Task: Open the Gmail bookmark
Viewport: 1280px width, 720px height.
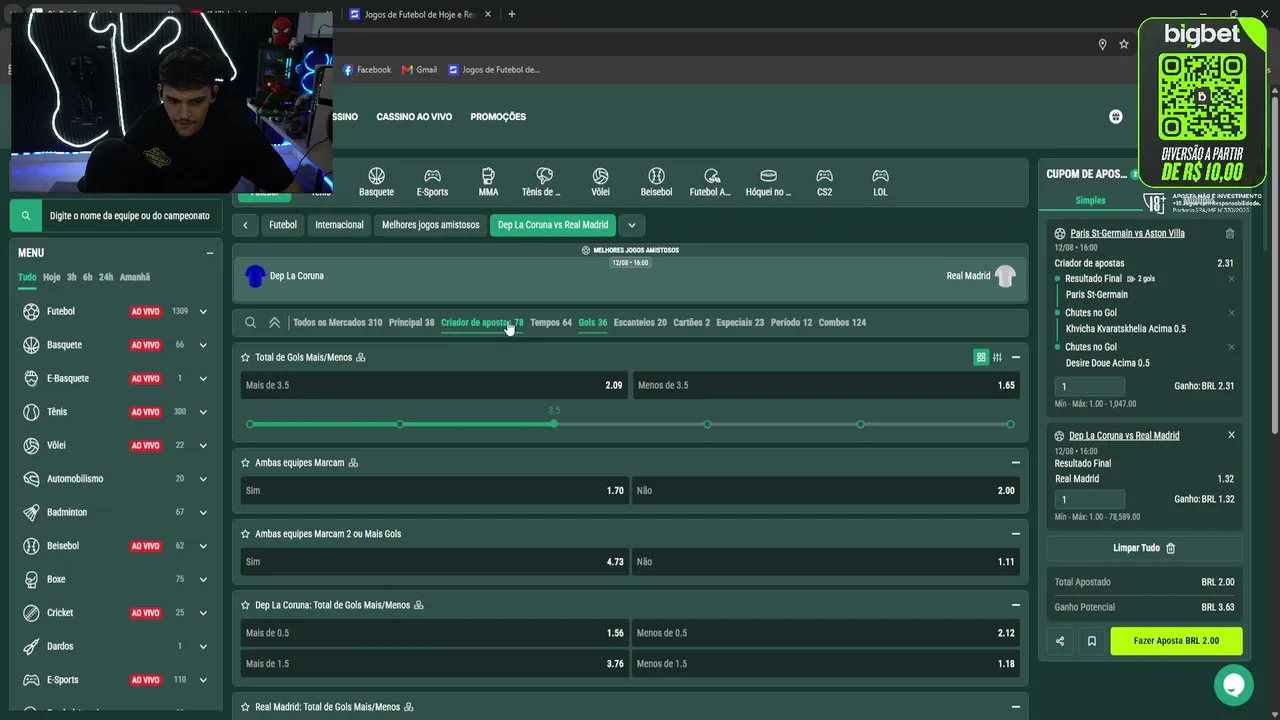Action: point(419,70)
